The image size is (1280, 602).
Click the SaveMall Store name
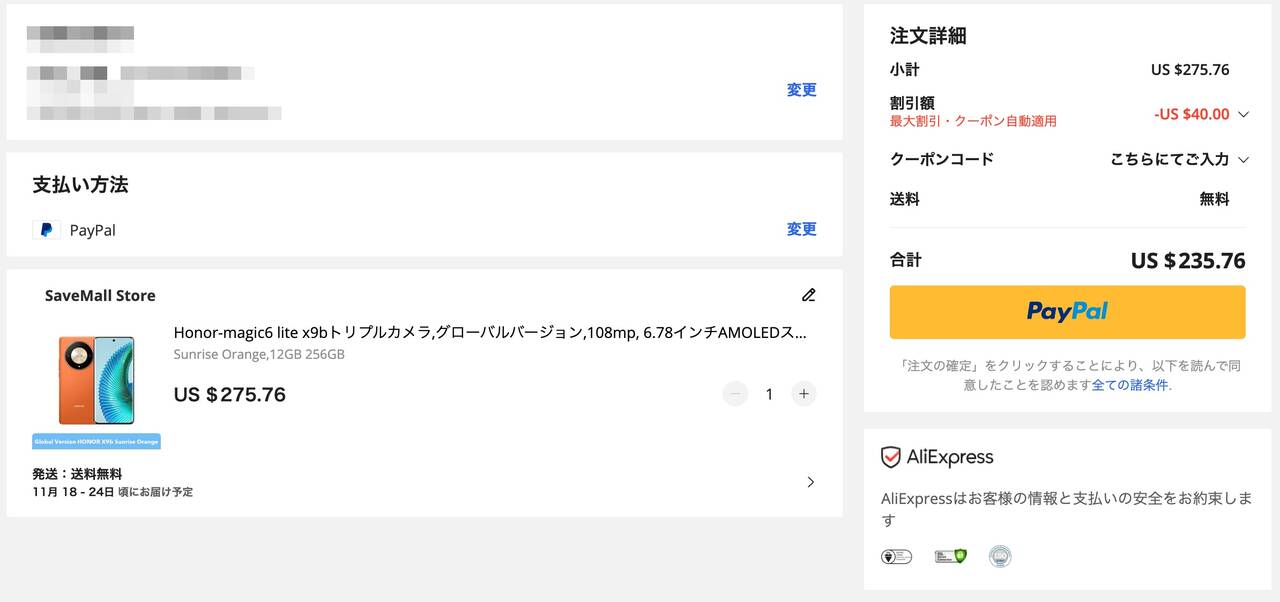(x=100, y=296)
